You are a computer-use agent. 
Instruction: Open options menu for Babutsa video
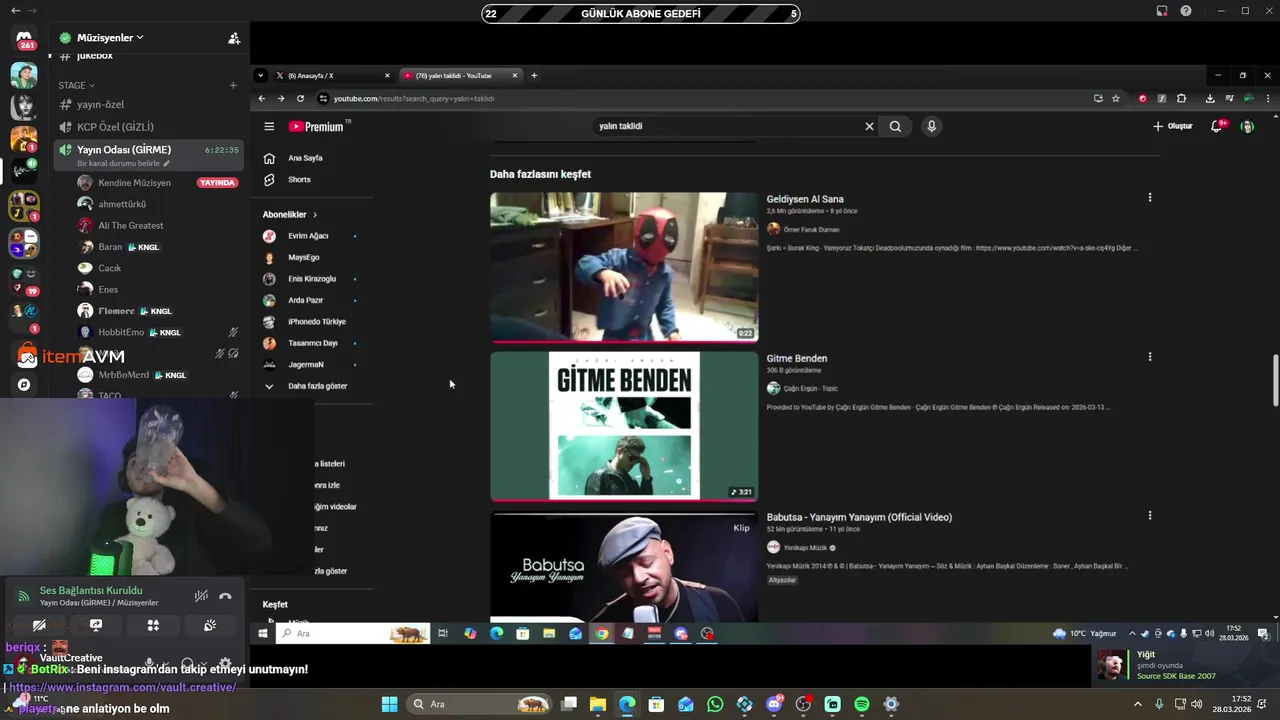(1150, 516)
